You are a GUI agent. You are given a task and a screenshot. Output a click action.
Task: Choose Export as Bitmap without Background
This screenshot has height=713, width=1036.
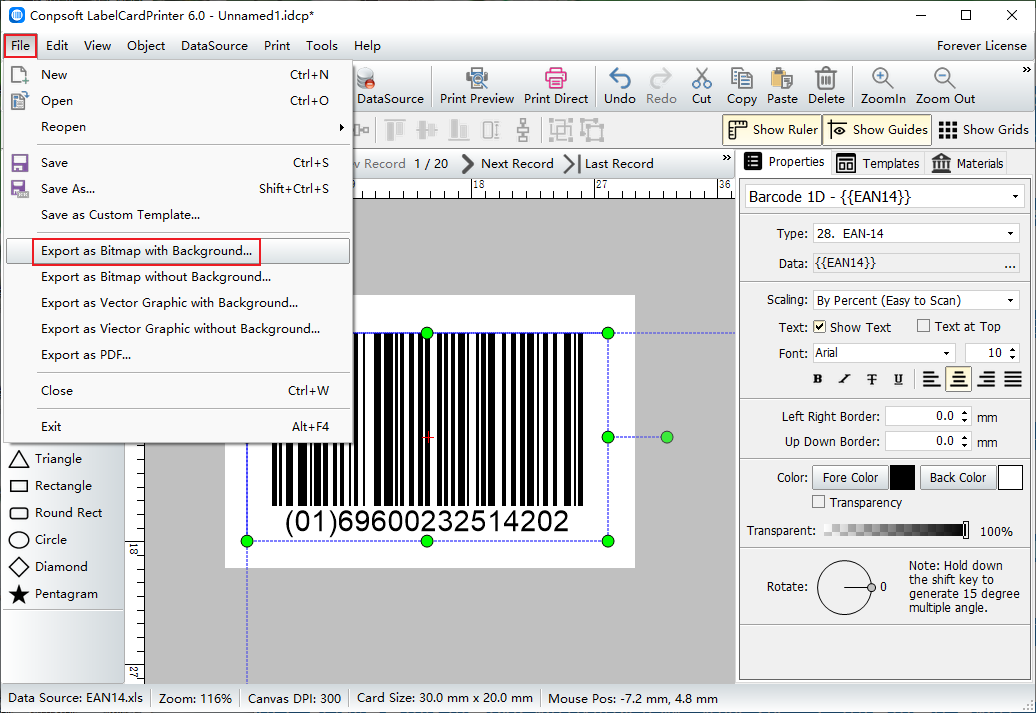(178, 277)
